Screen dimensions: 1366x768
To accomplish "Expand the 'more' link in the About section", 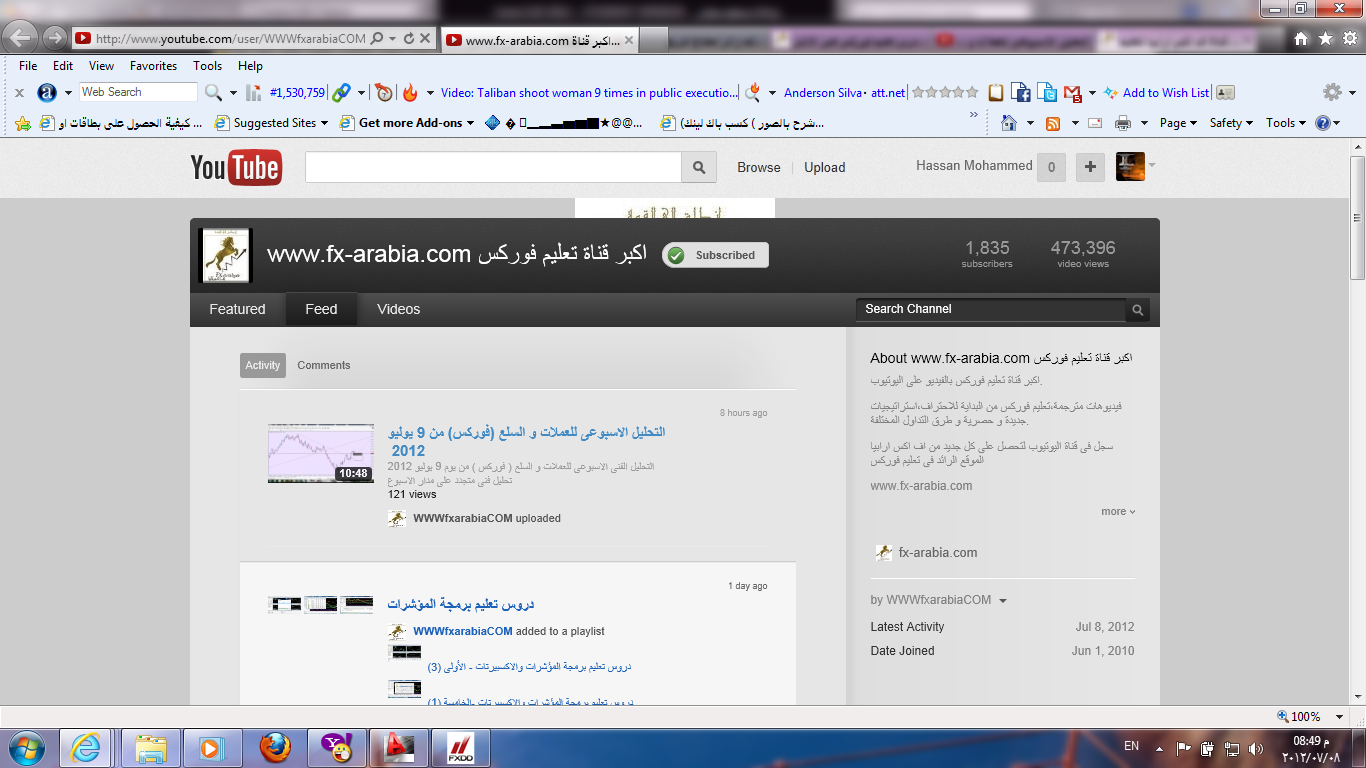I will (x=1118, y=511).
